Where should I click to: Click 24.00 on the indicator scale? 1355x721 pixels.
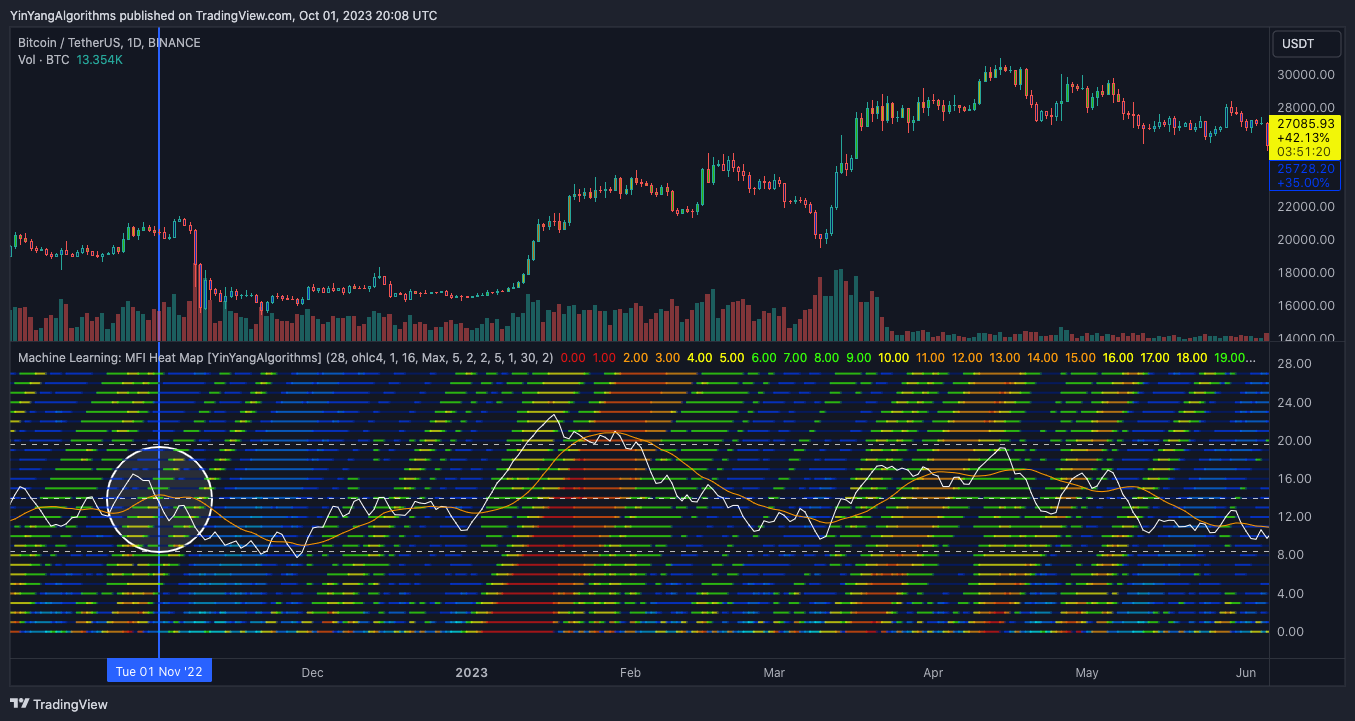(1294, 402)
